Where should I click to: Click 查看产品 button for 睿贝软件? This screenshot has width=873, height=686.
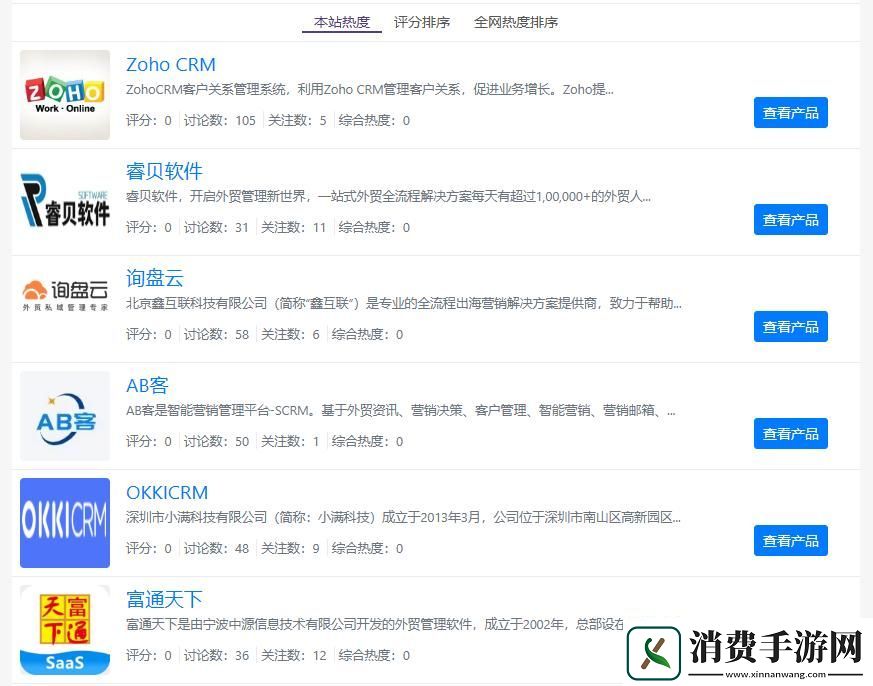click(790, 220)
